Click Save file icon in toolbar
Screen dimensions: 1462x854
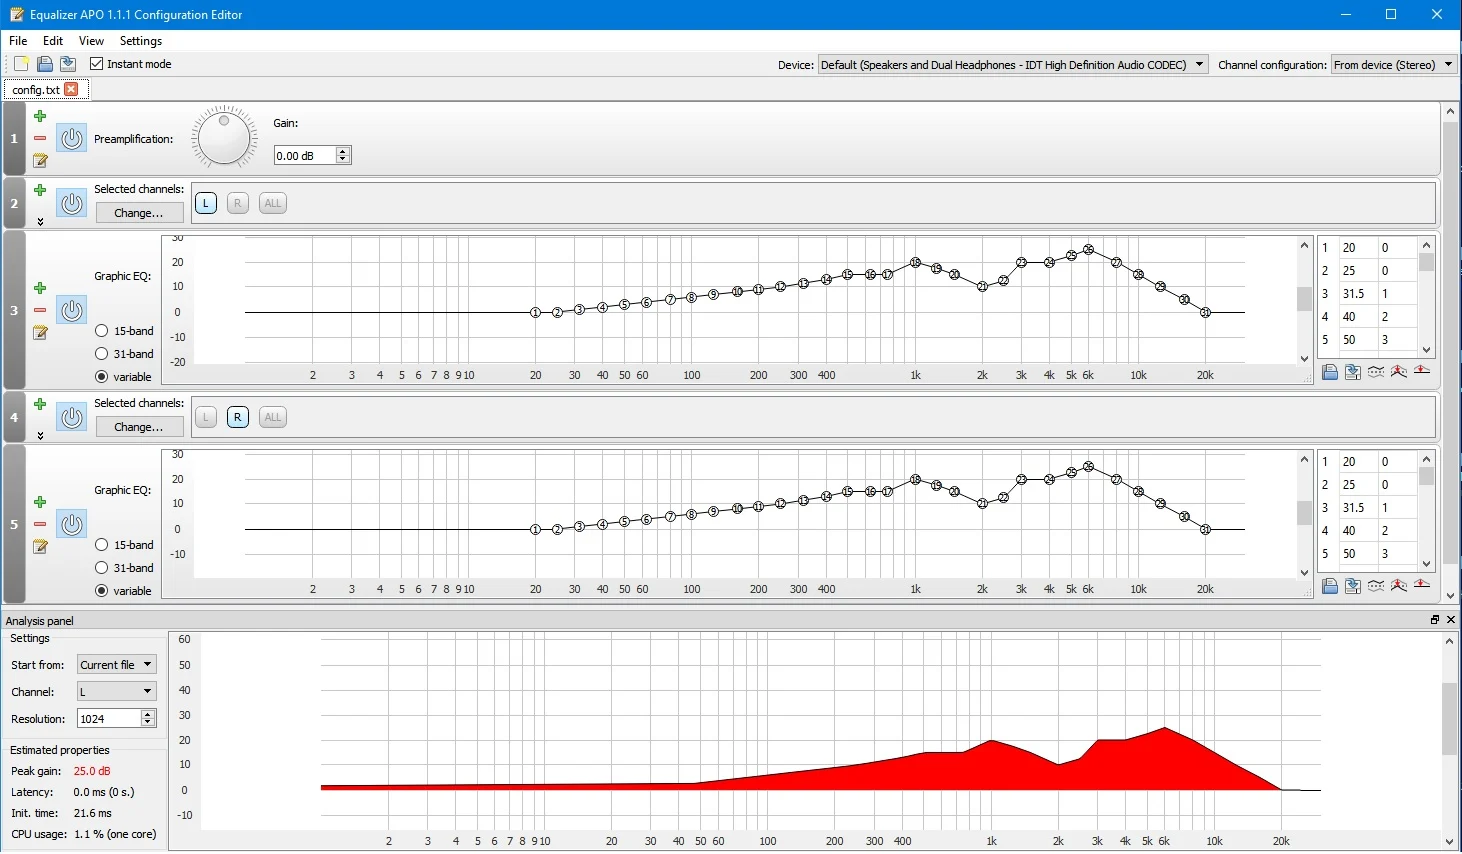[x=44, y=64]
